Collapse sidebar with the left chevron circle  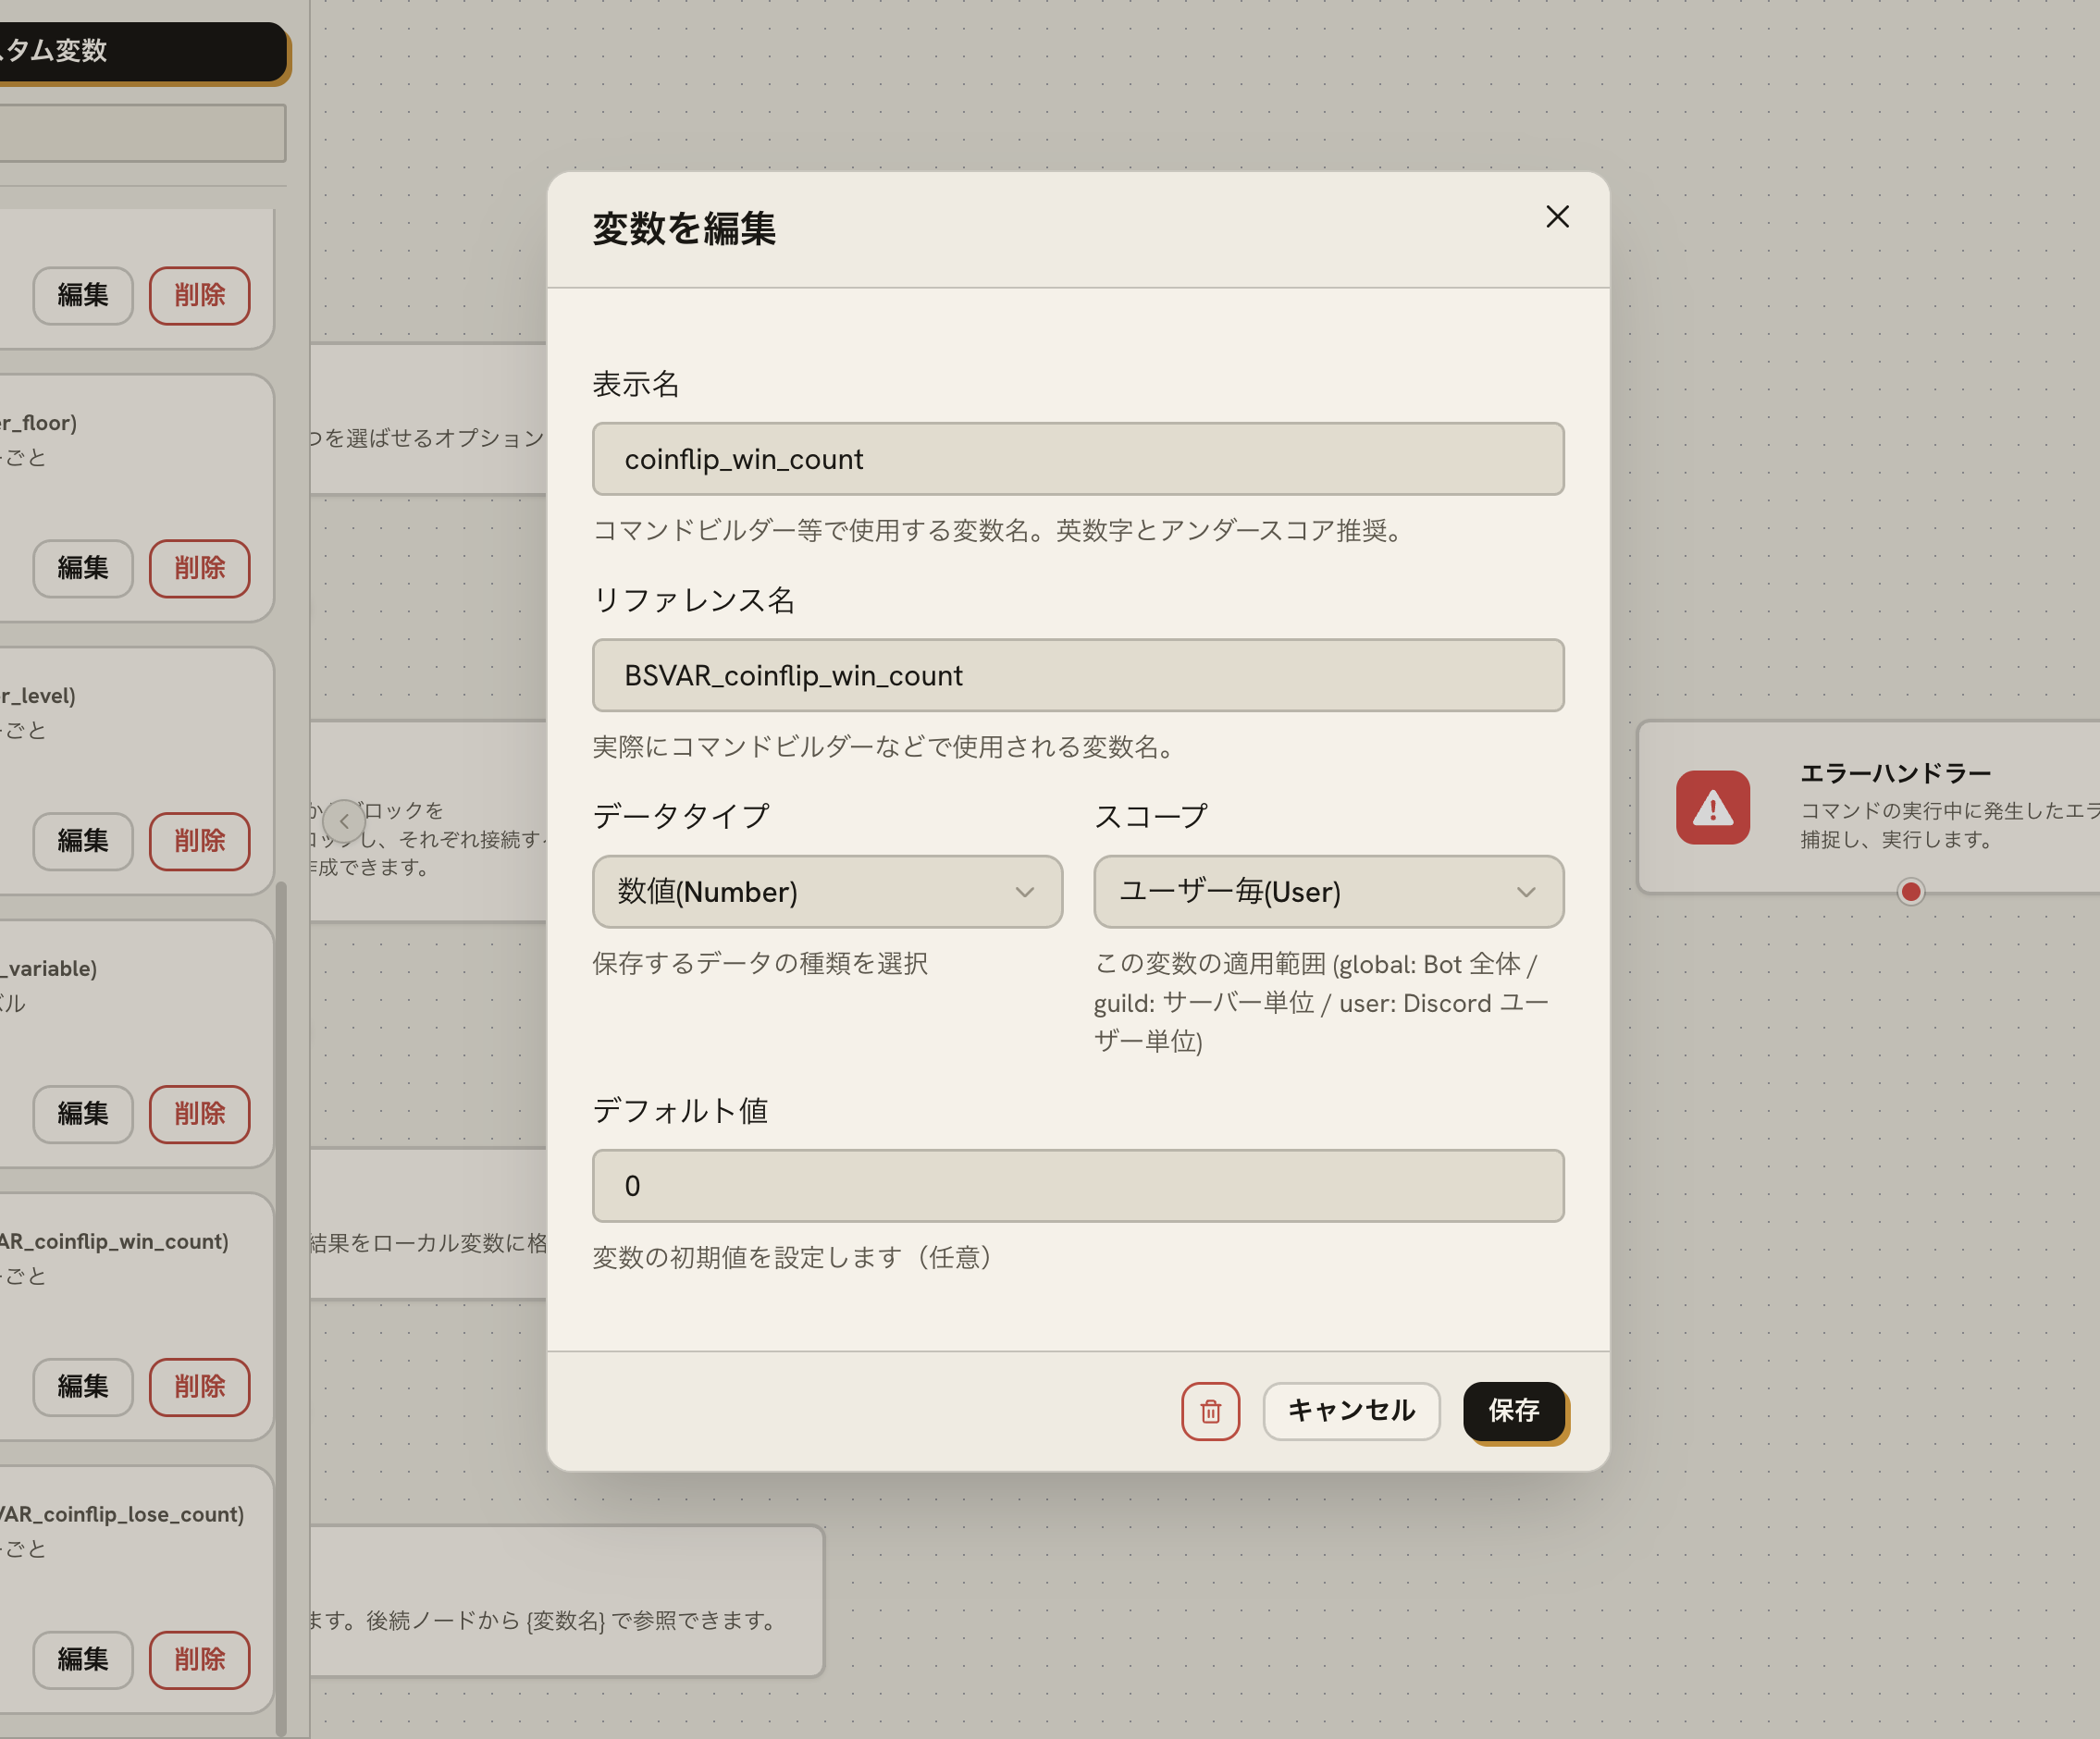pyautogui.click(x=344, y=821)
